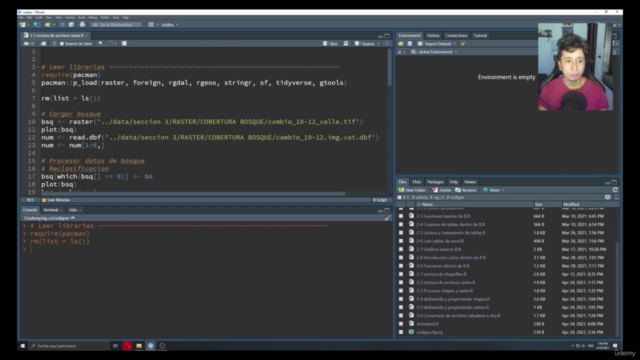The image size is (640, 360).
Task: Click the workspace panes grid icon
Action: coord(151,25)
